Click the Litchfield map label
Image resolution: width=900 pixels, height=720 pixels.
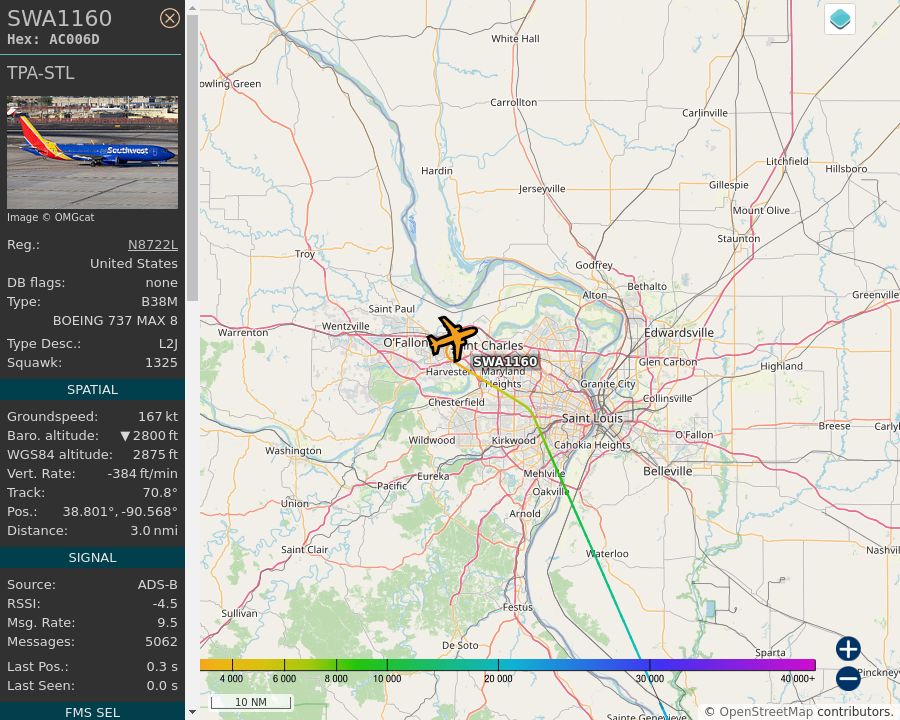point(787,161)
